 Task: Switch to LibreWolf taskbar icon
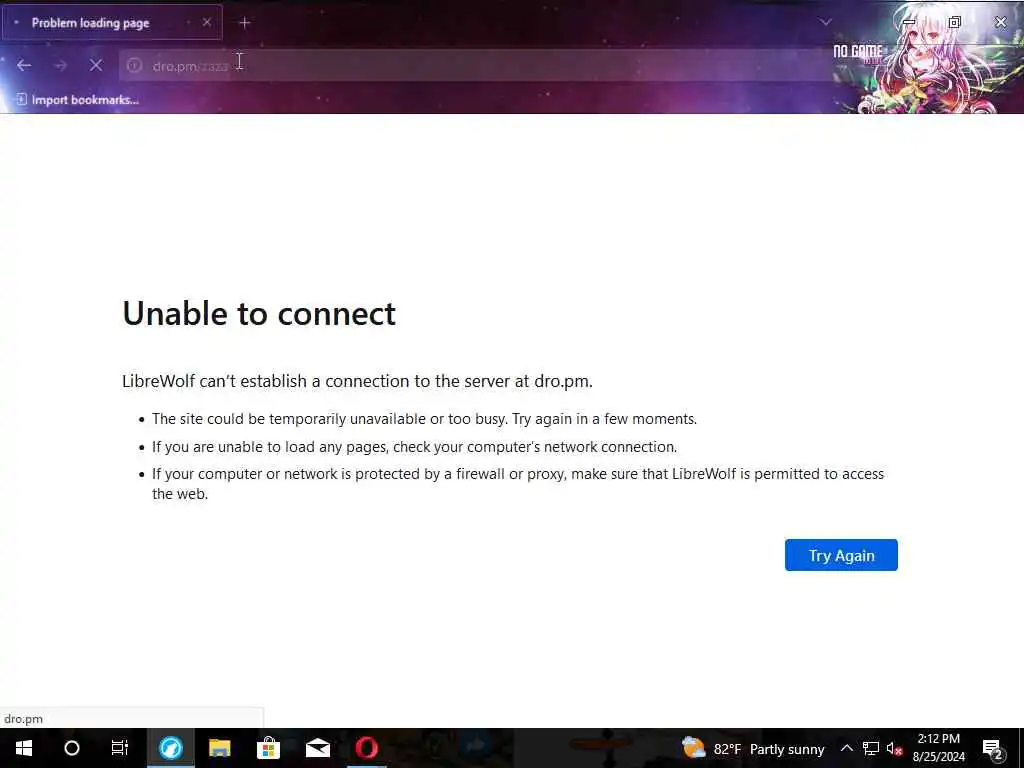(x=170, y=748)
